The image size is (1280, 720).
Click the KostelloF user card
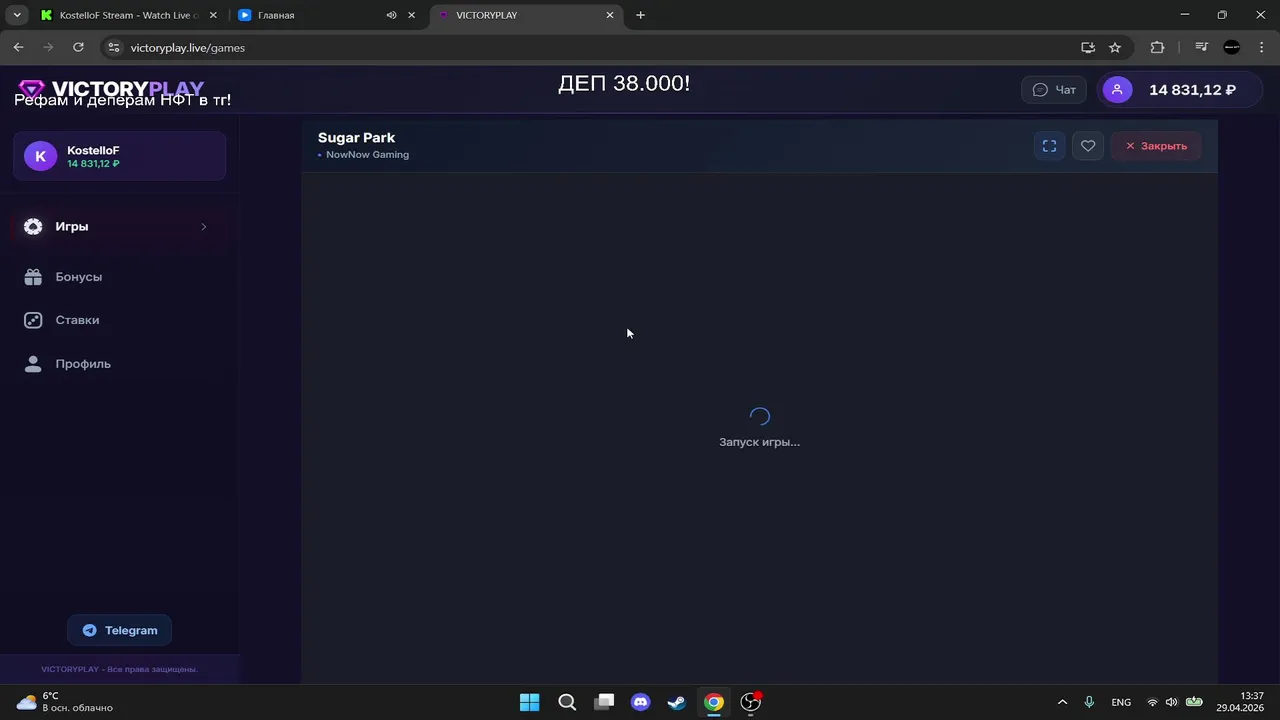[x=119, y=156]
